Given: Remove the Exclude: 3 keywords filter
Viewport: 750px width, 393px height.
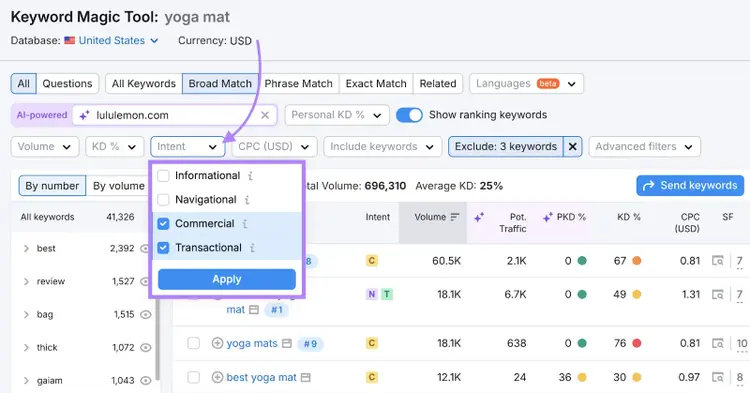Looking at the screenshot, I should (x=573, y=147).
